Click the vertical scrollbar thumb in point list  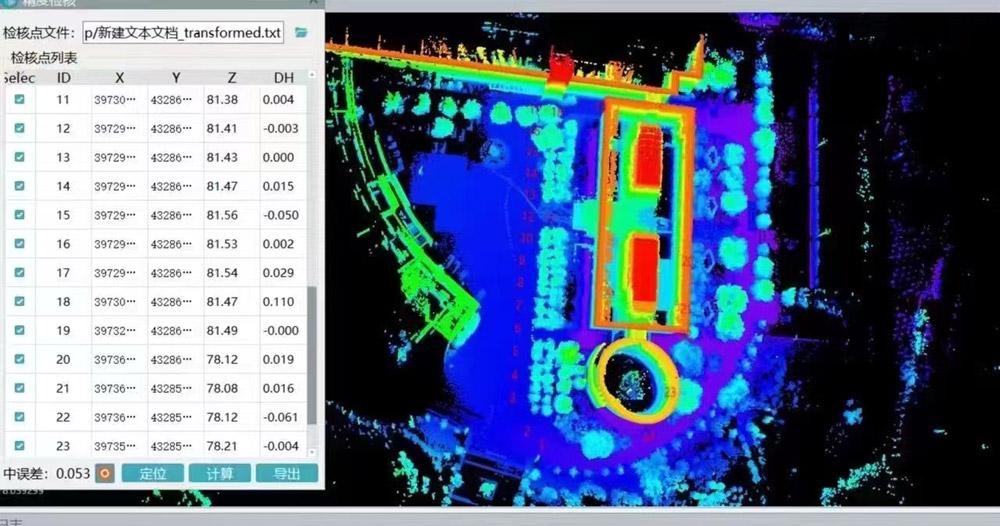coord(312,355)
